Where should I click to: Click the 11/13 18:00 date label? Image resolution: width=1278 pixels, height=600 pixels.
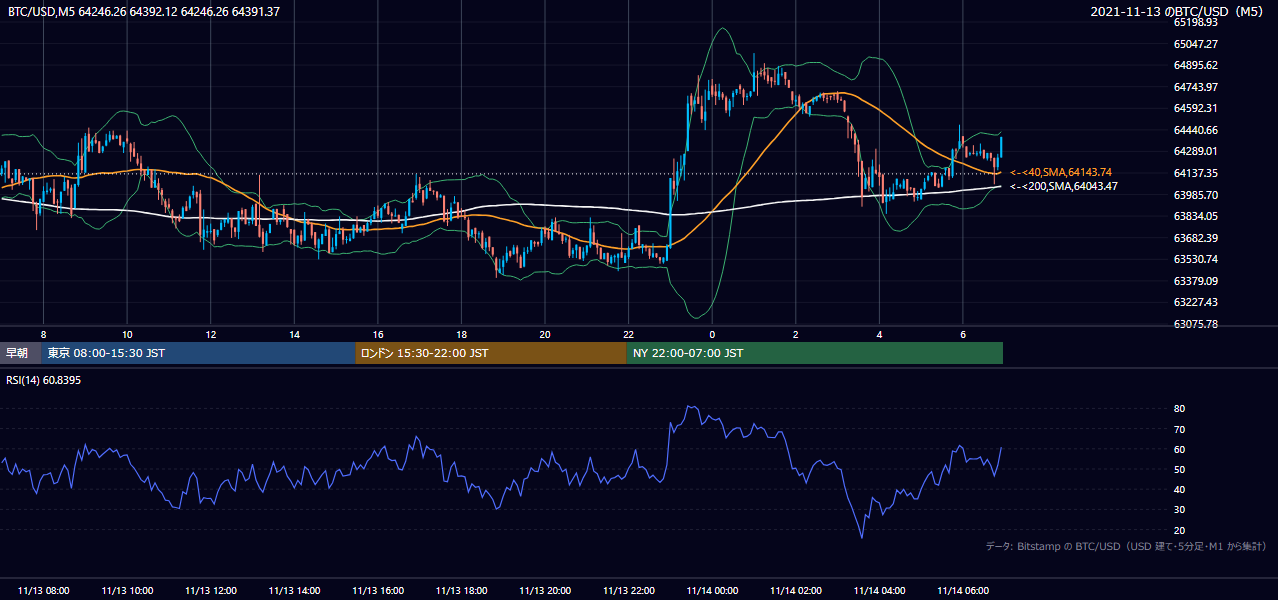click(461, 591)
